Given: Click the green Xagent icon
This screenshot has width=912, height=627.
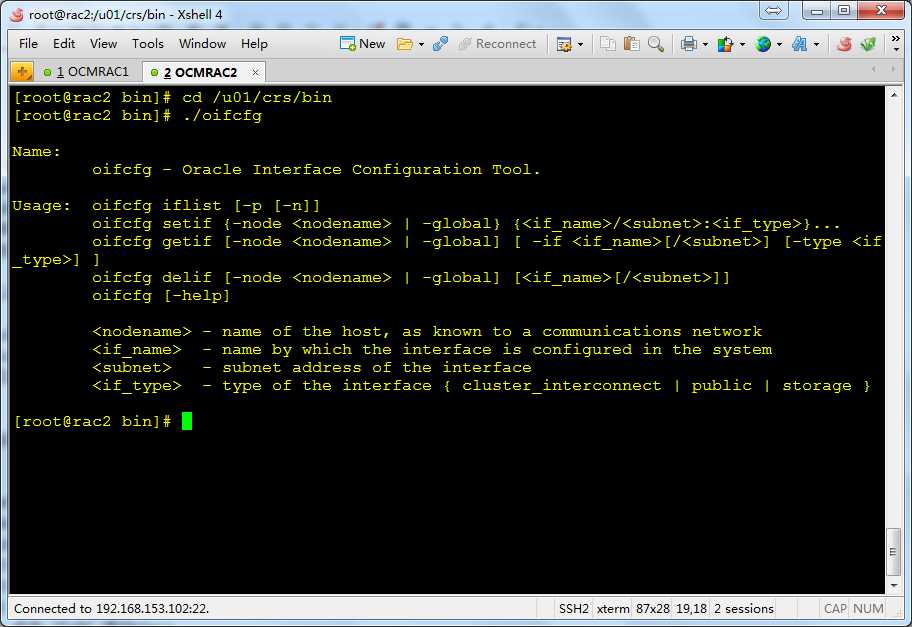Looking at the screenshot, I should click(x=868, y=44).
